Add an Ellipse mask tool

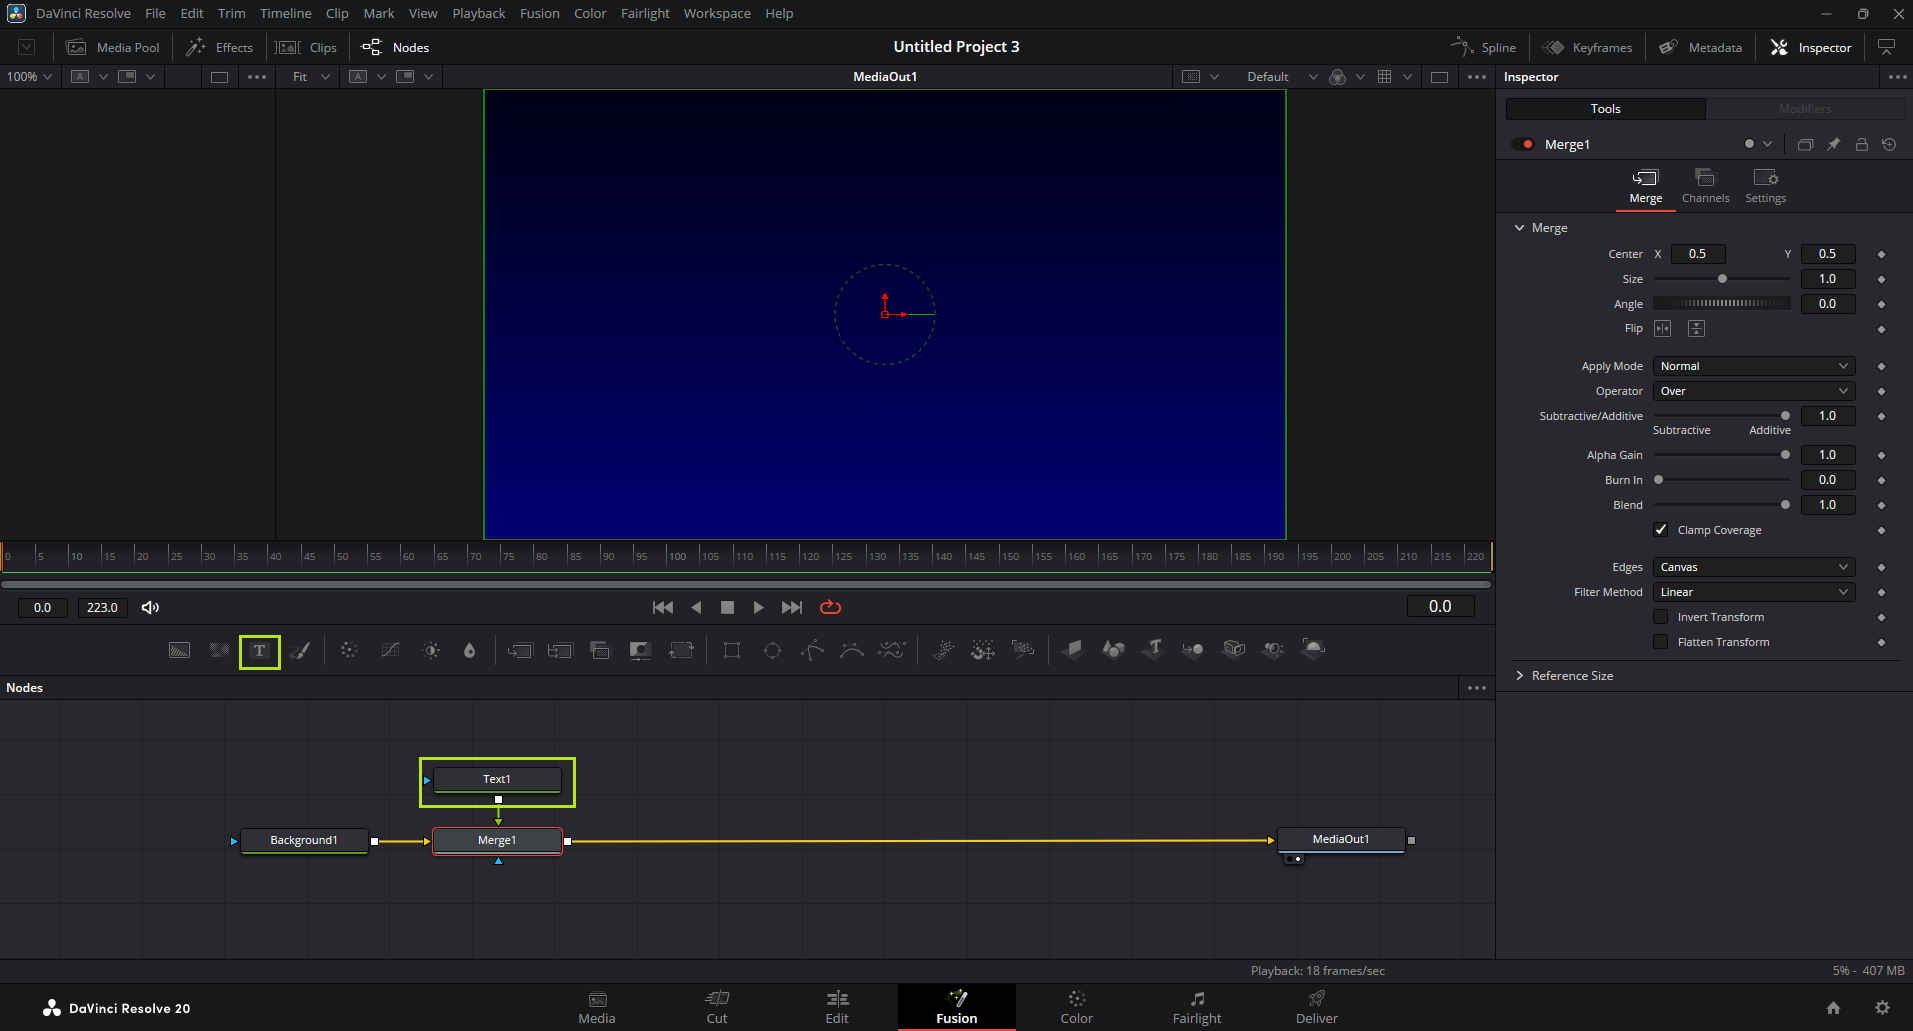(x=772, y=651)
